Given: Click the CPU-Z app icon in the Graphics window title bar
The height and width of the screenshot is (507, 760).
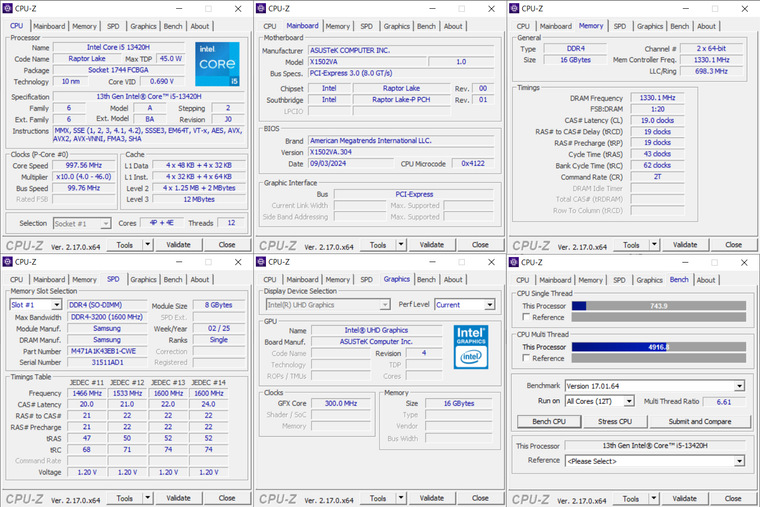Looking at the screenshot, I should [x=261, y=262].
